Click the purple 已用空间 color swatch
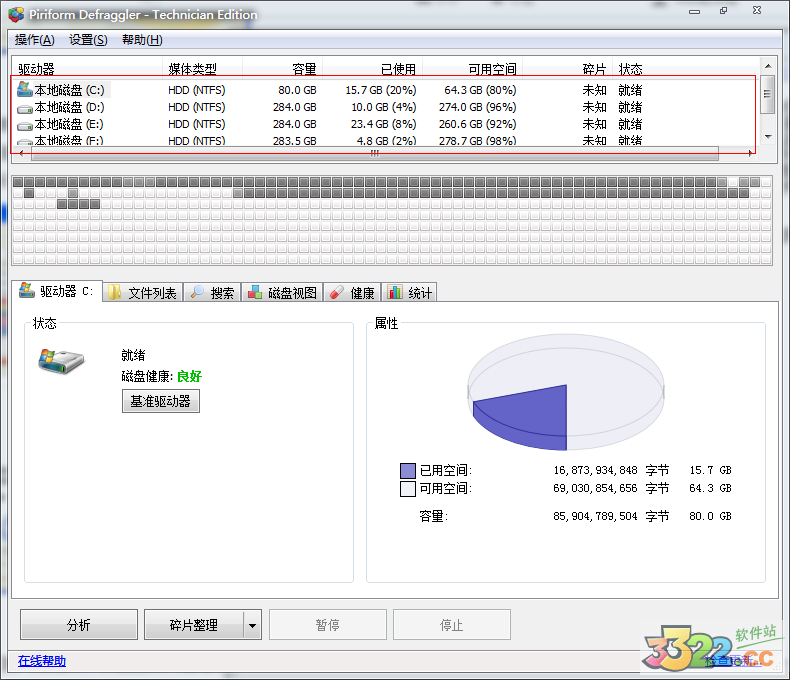790x680 pixels. (x=408, y=470)
